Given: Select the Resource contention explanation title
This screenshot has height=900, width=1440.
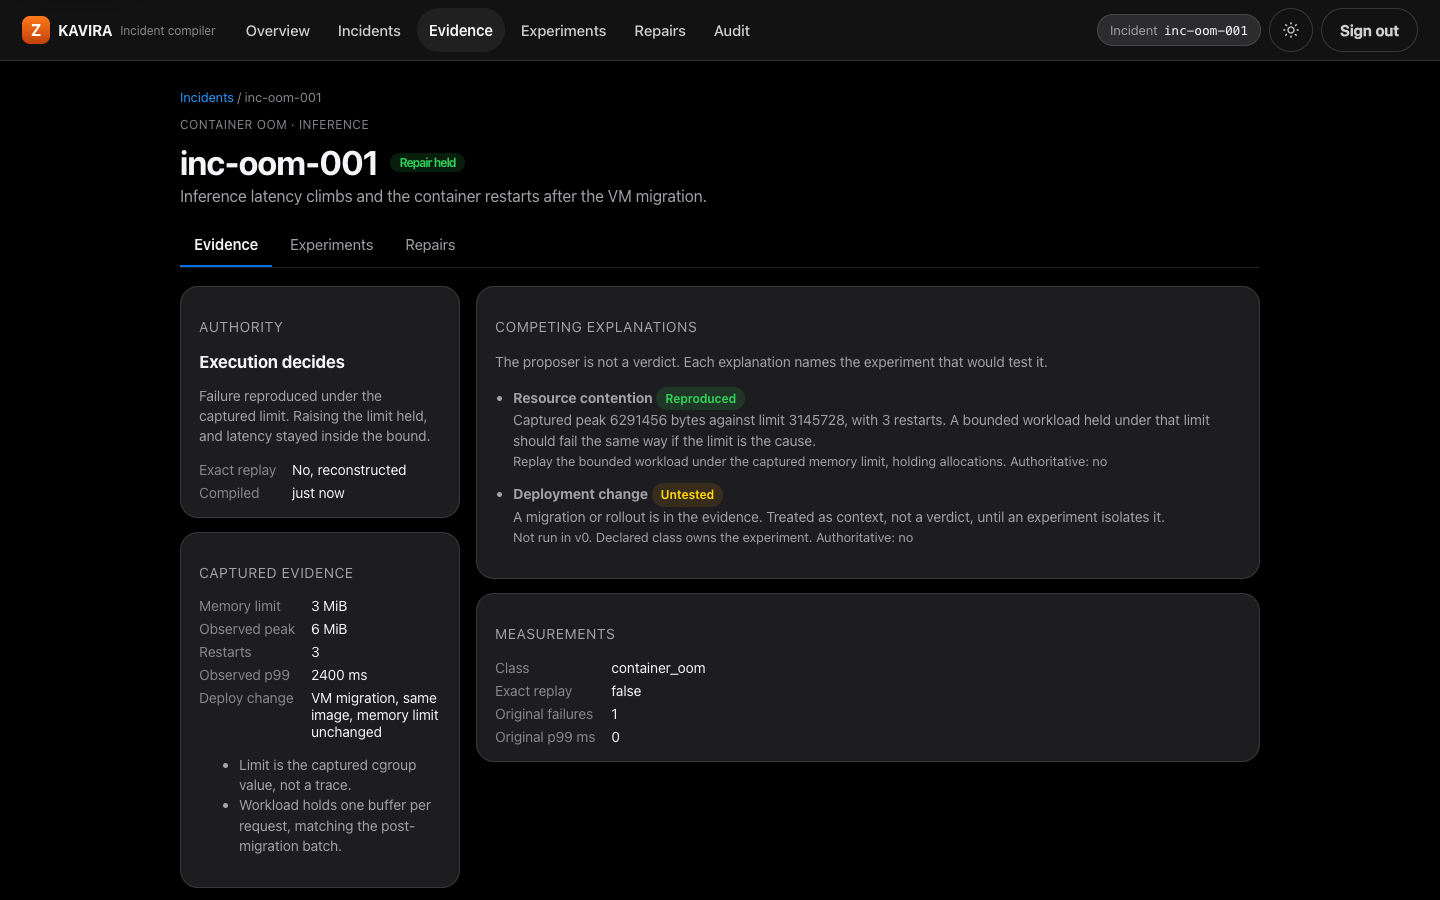Looking at the screenshot, I should [x=583, y=398].
